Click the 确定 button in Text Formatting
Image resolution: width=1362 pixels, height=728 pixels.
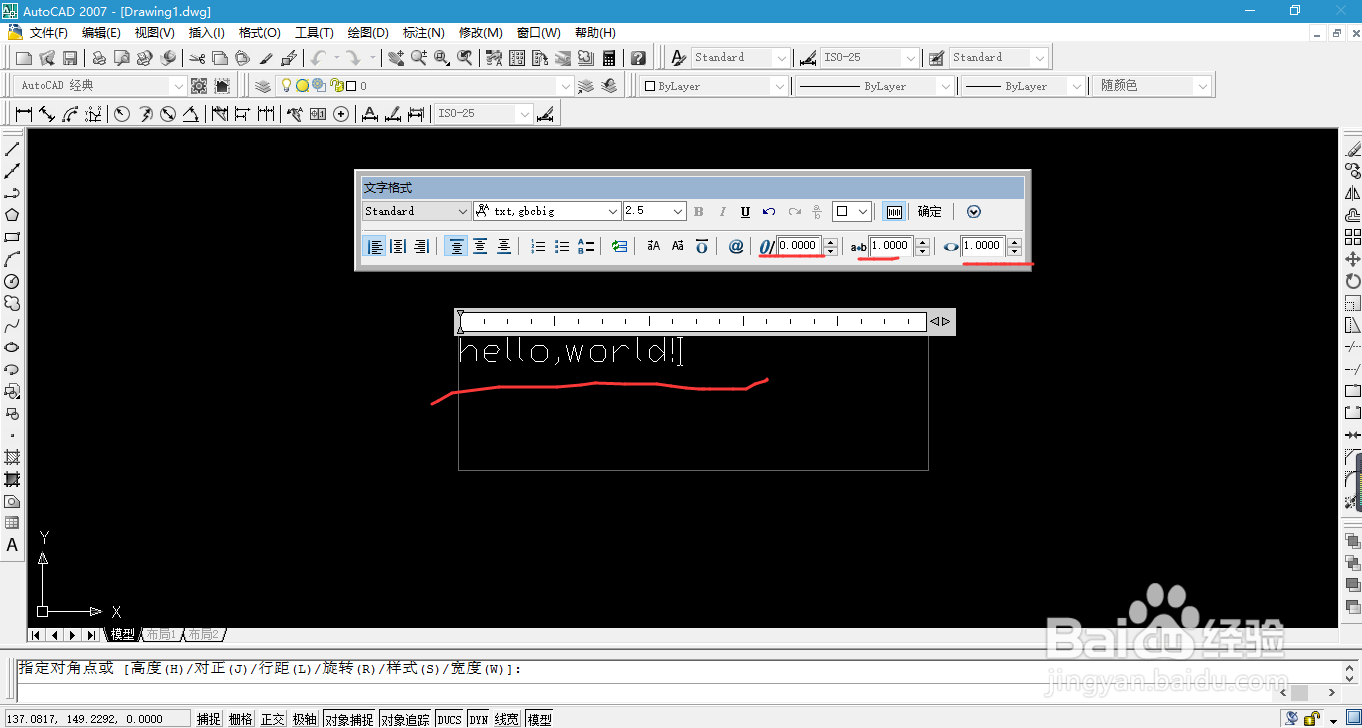[930, 212]
